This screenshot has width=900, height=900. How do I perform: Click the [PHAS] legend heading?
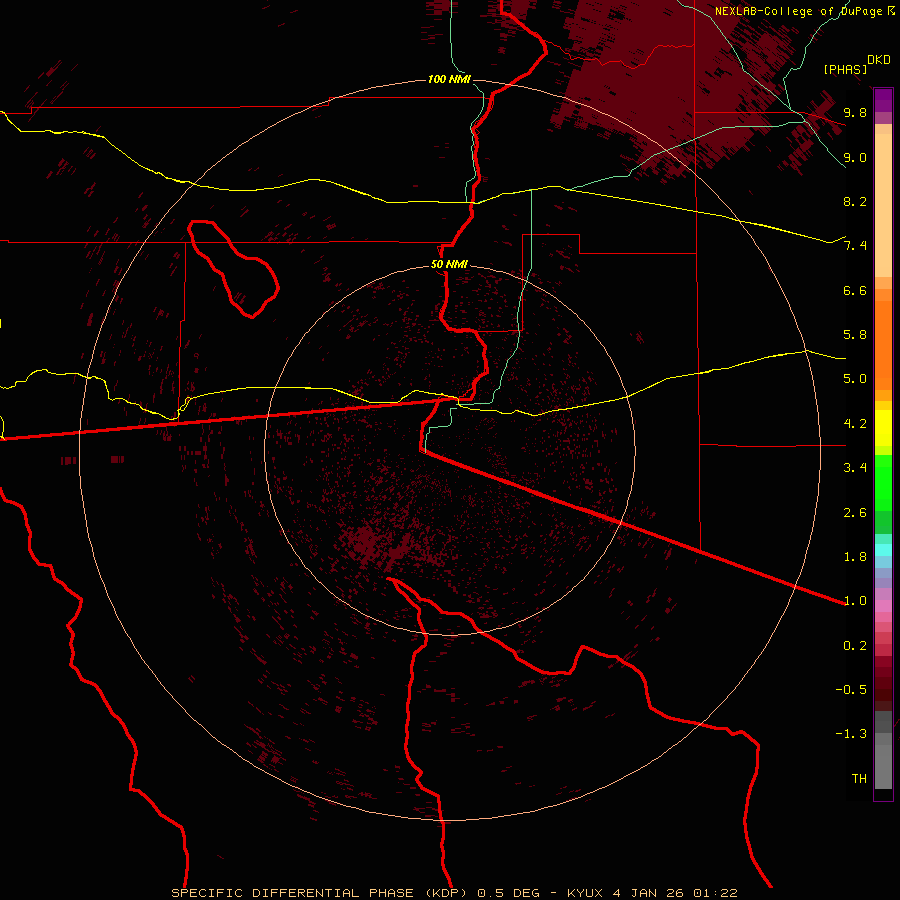tap(845, 69)
